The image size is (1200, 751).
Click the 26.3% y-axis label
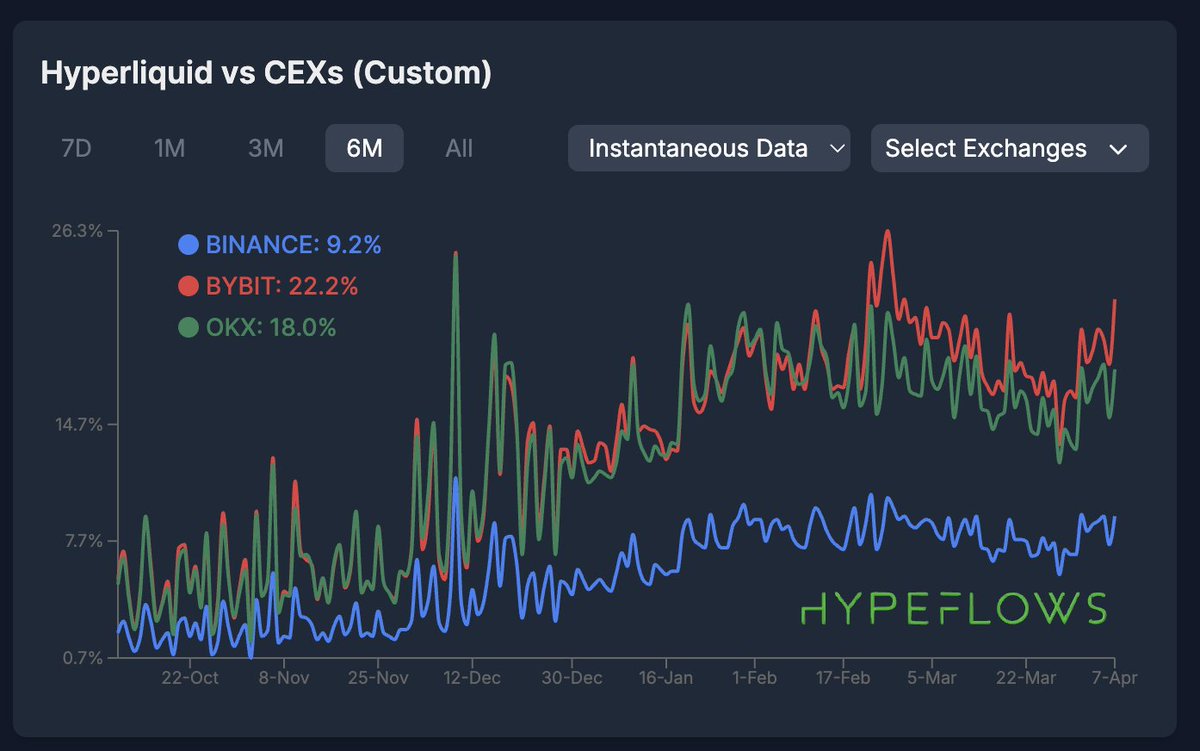pos(76,231)
